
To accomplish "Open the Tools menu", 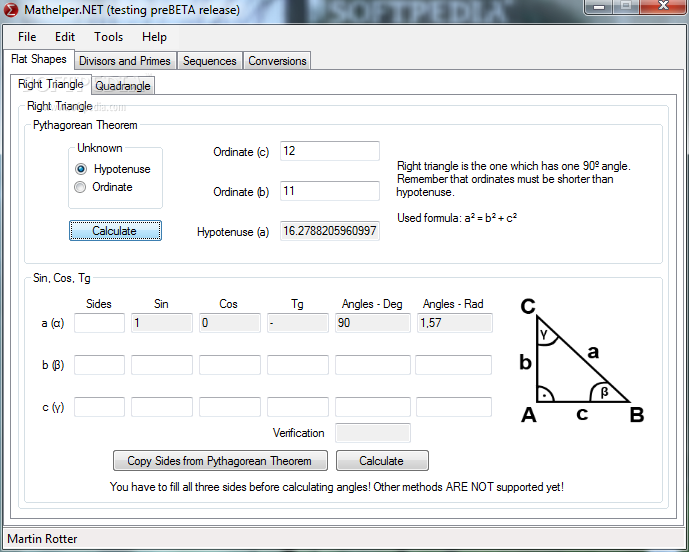I will [108, 37].
